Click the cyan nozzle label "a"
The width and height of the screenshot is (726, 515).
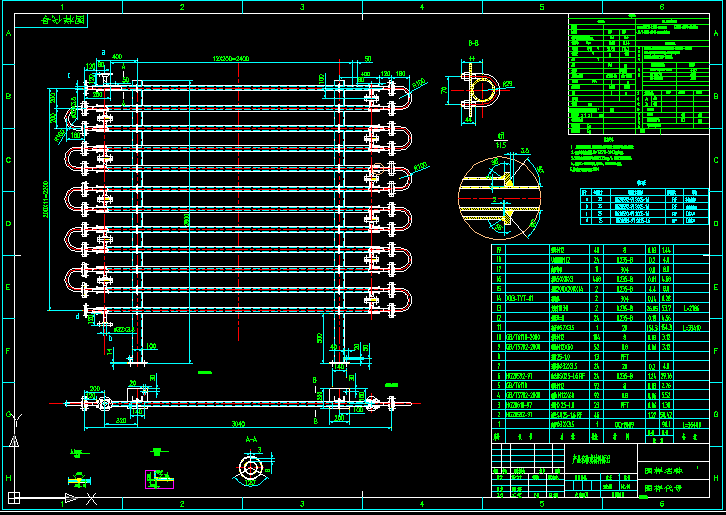(103, 52)
